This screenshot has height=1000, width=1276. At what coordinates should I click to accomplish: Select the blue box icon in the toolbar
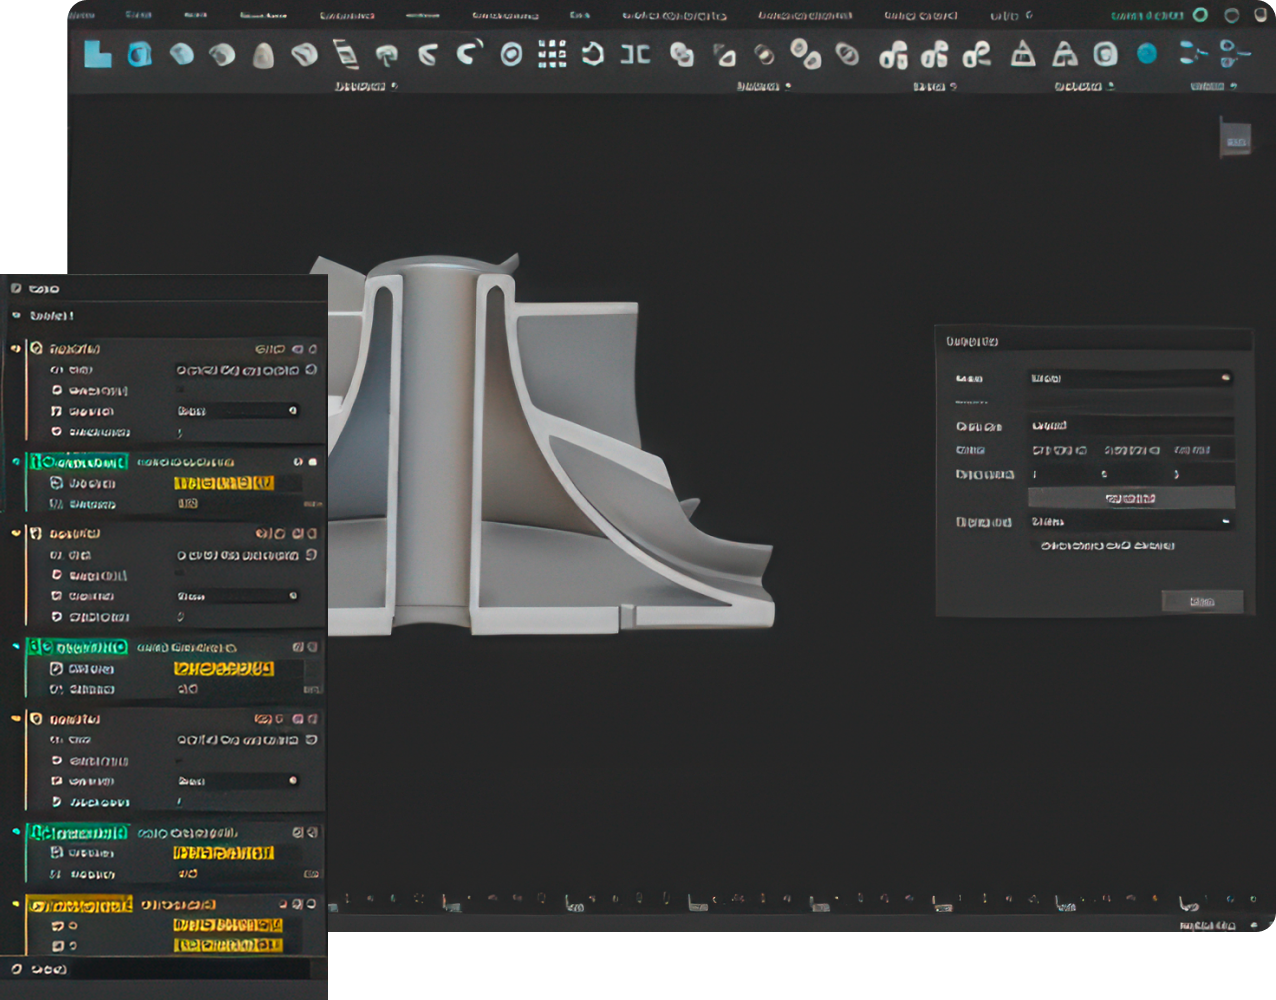(x=139, y=54)
